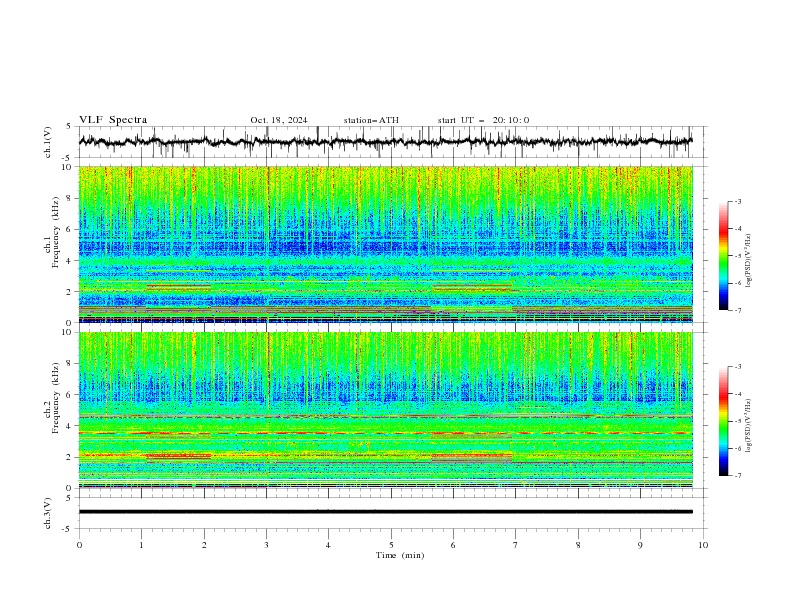
Task: Click the '-7' value on lower colorbar
Action: pos(737,476)
